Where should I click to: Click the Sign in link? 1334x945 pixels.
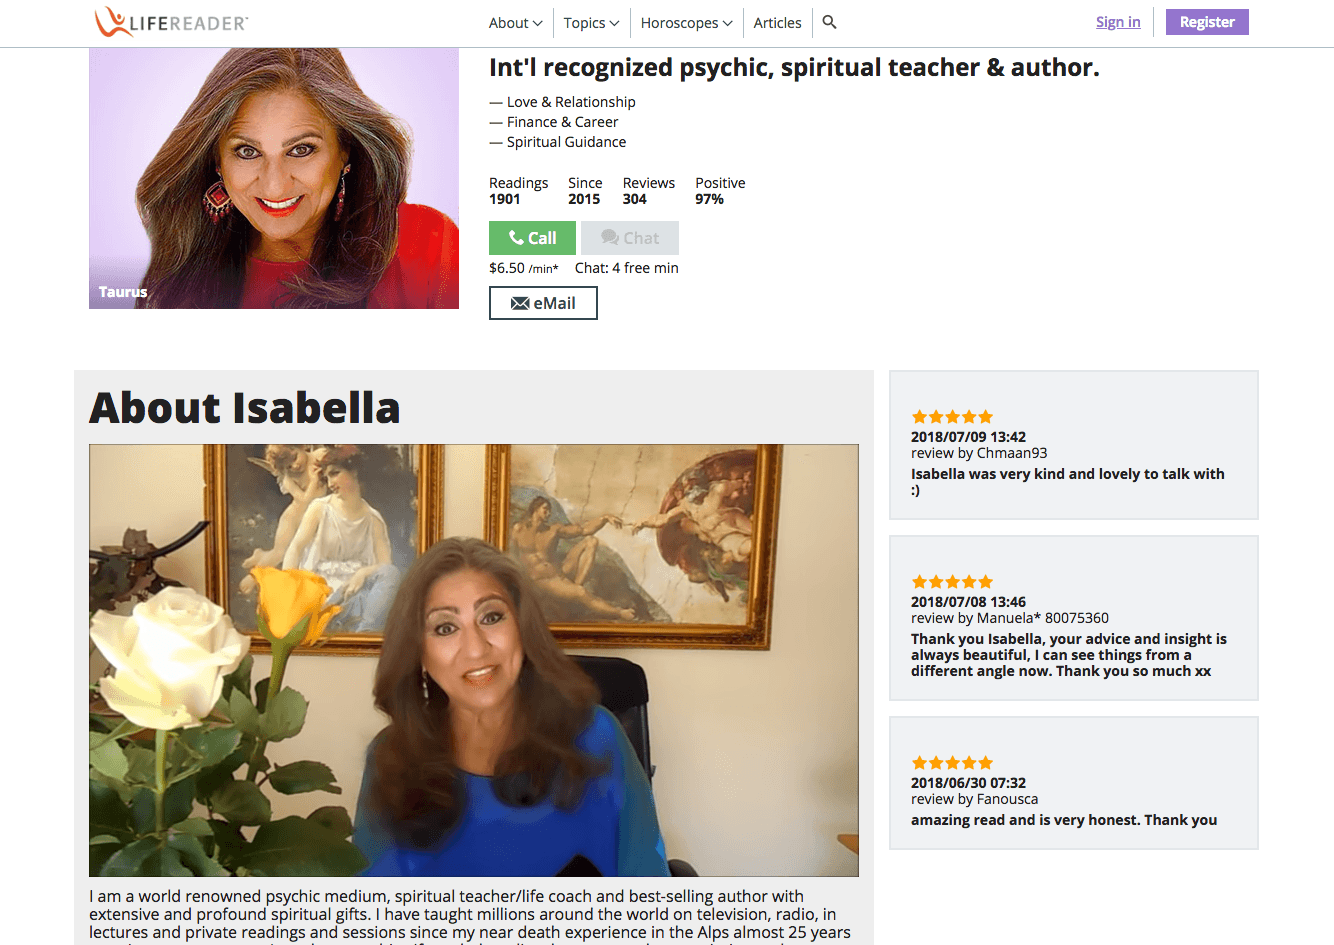coord(1118,22)
